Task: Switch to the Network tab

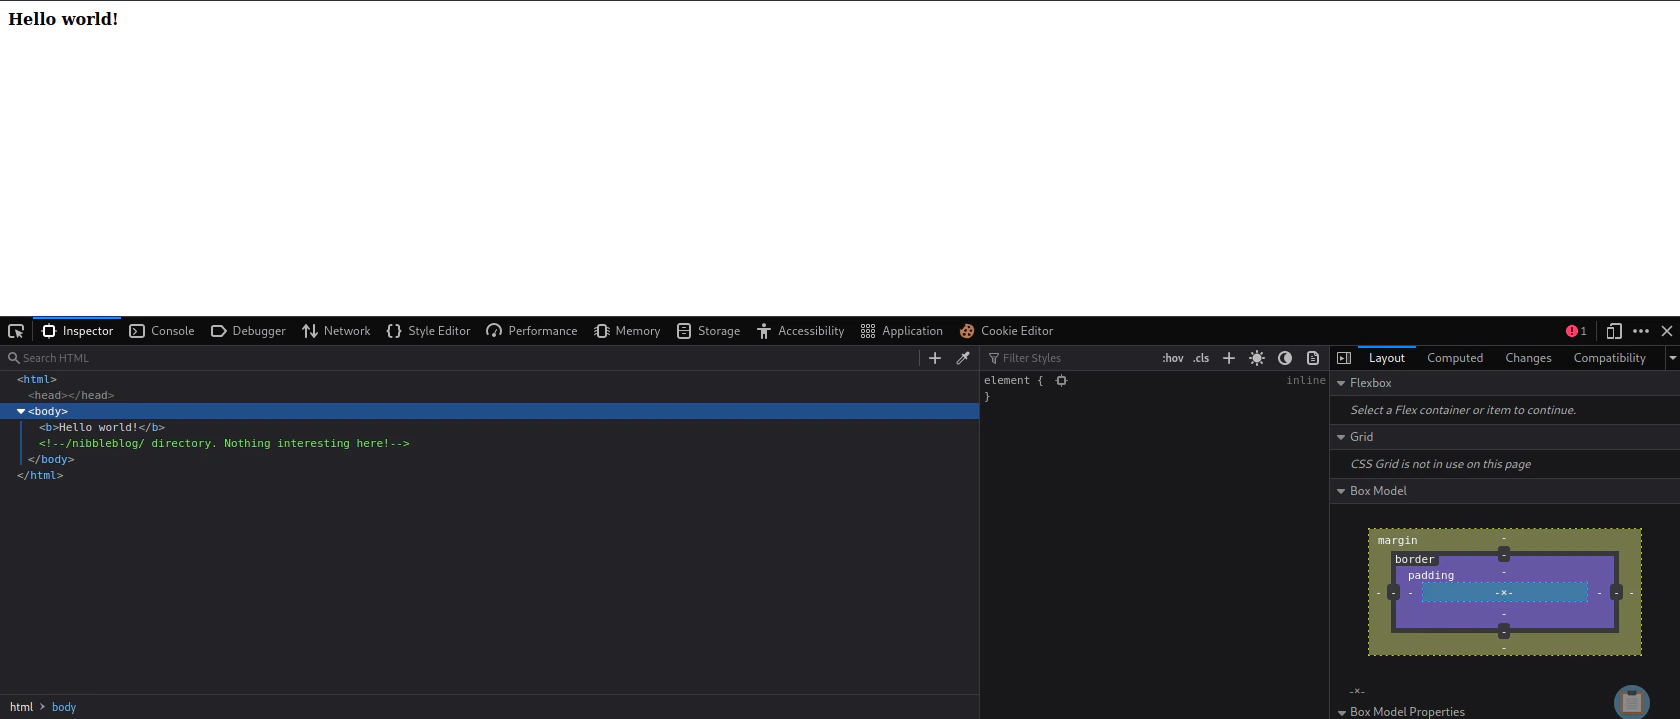Action: click(336, 331)
